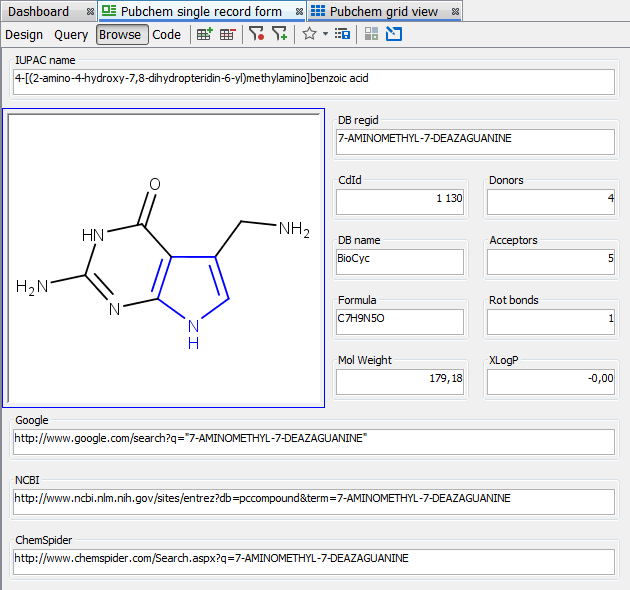Click the ChemSpider URL field
The image size is (630, 590).
314,562
